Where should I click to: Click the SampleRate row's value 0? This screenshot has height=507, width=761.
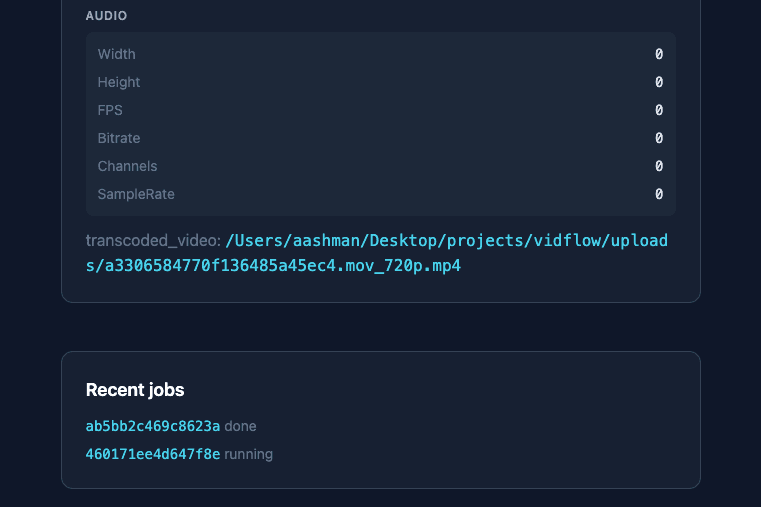coord(659,194)
